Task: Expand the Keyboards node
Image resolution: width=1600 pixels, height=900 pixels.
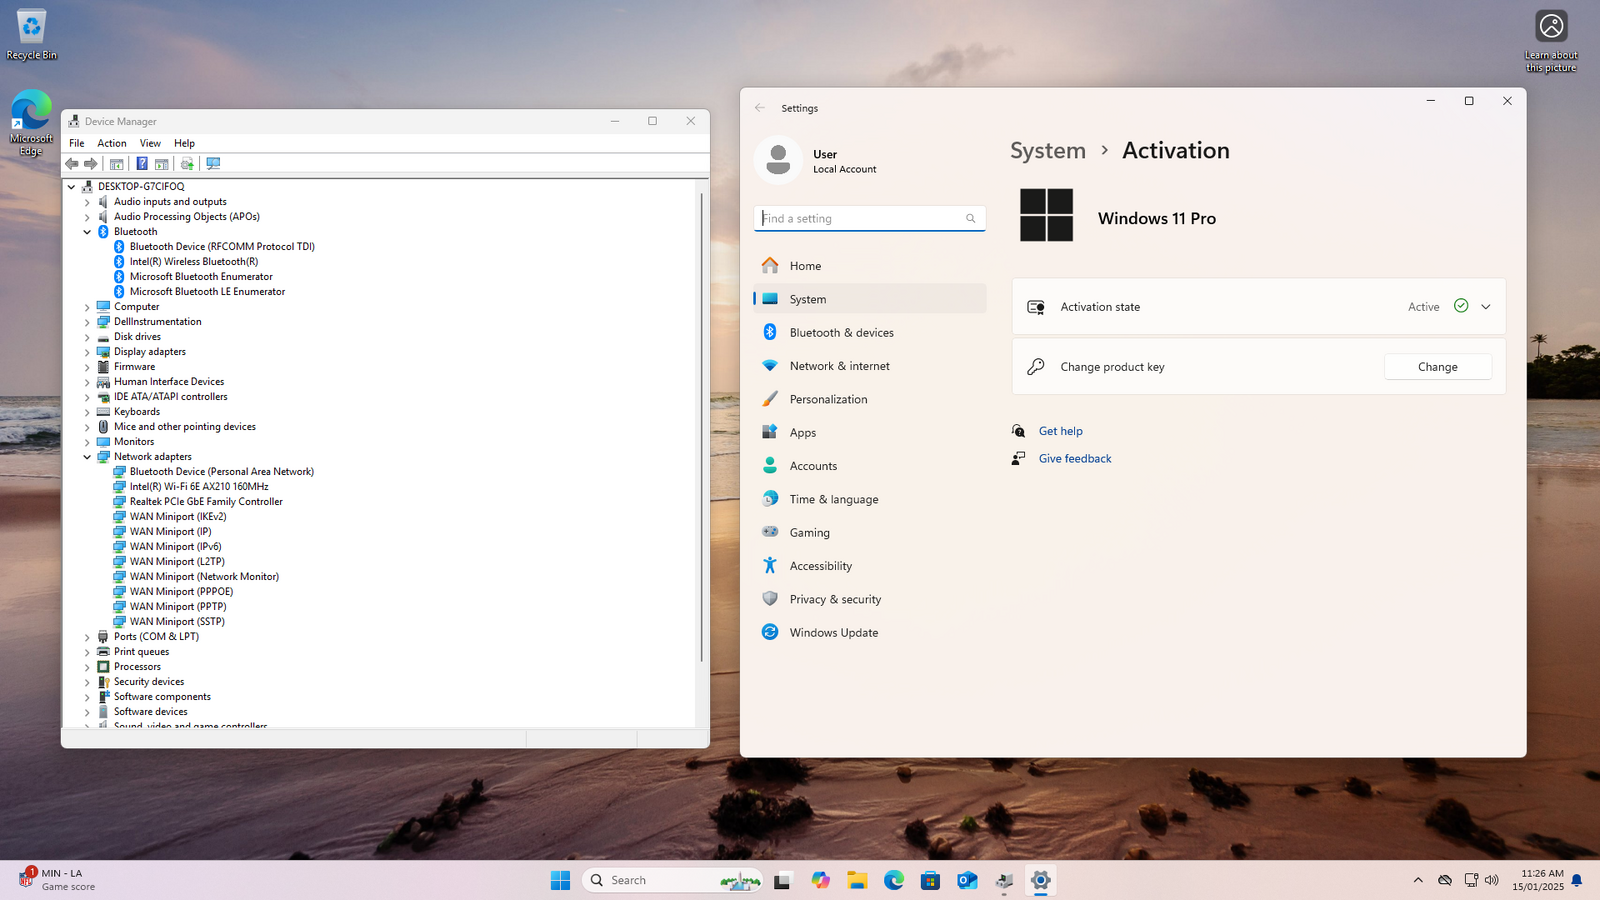Action: click(x=87, y=412)
